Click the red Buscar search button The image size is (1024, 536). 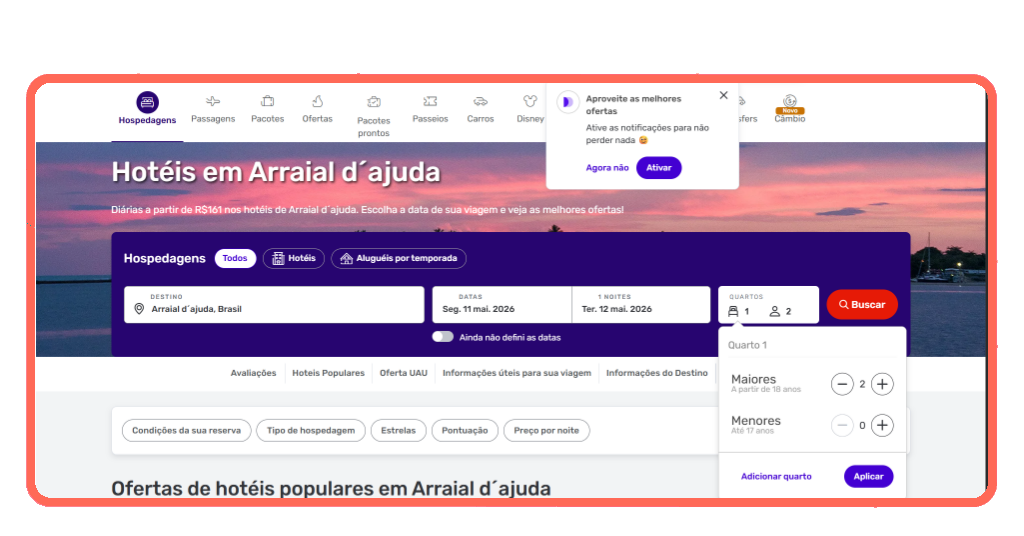[862, 305]
